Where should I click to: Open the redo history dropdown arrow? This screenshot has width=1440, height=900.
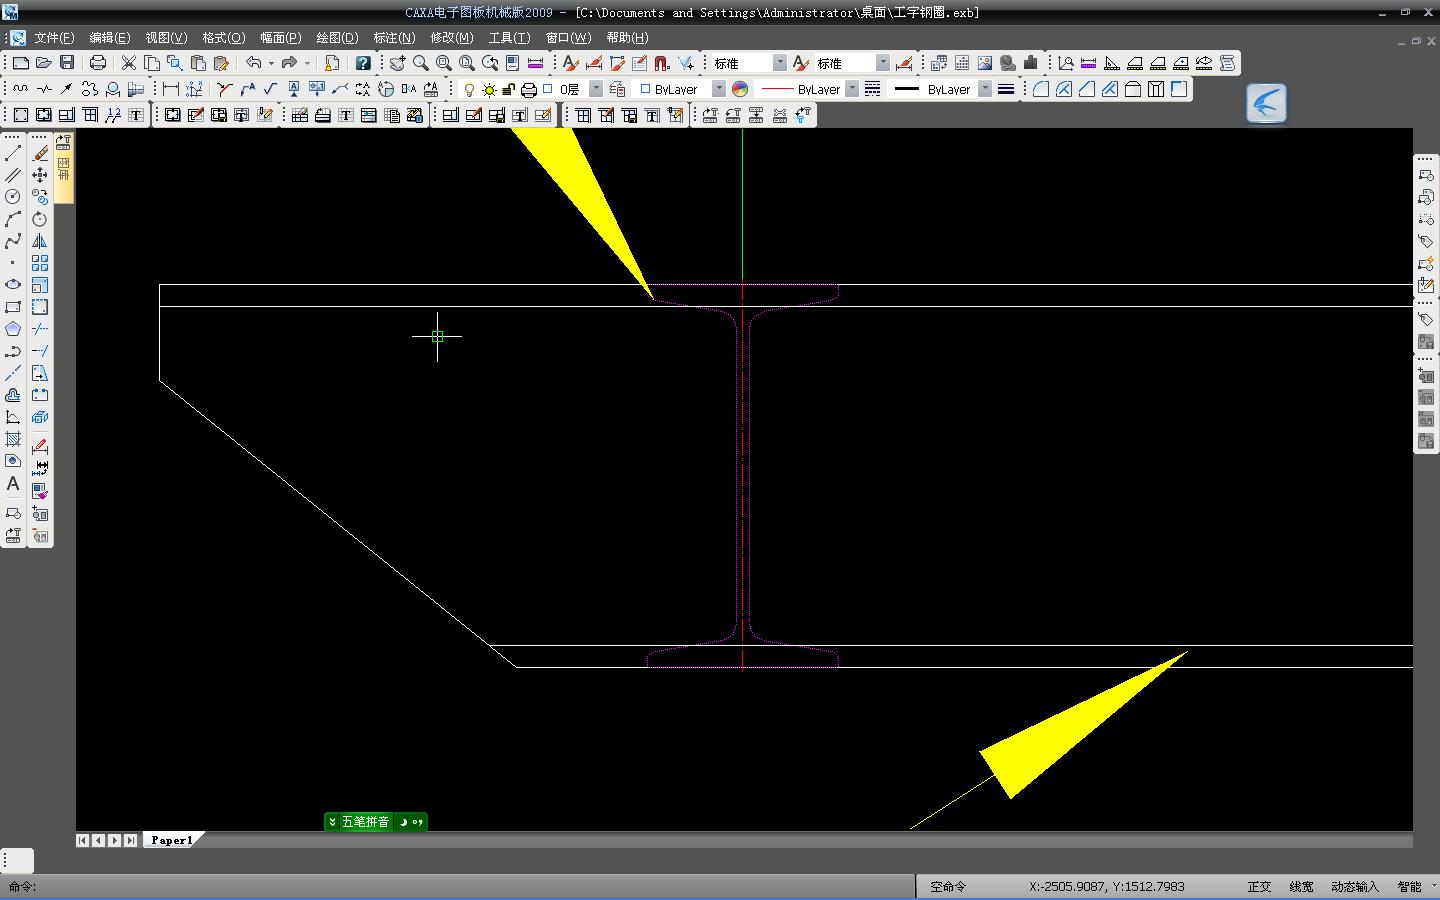tap(307, 63)
